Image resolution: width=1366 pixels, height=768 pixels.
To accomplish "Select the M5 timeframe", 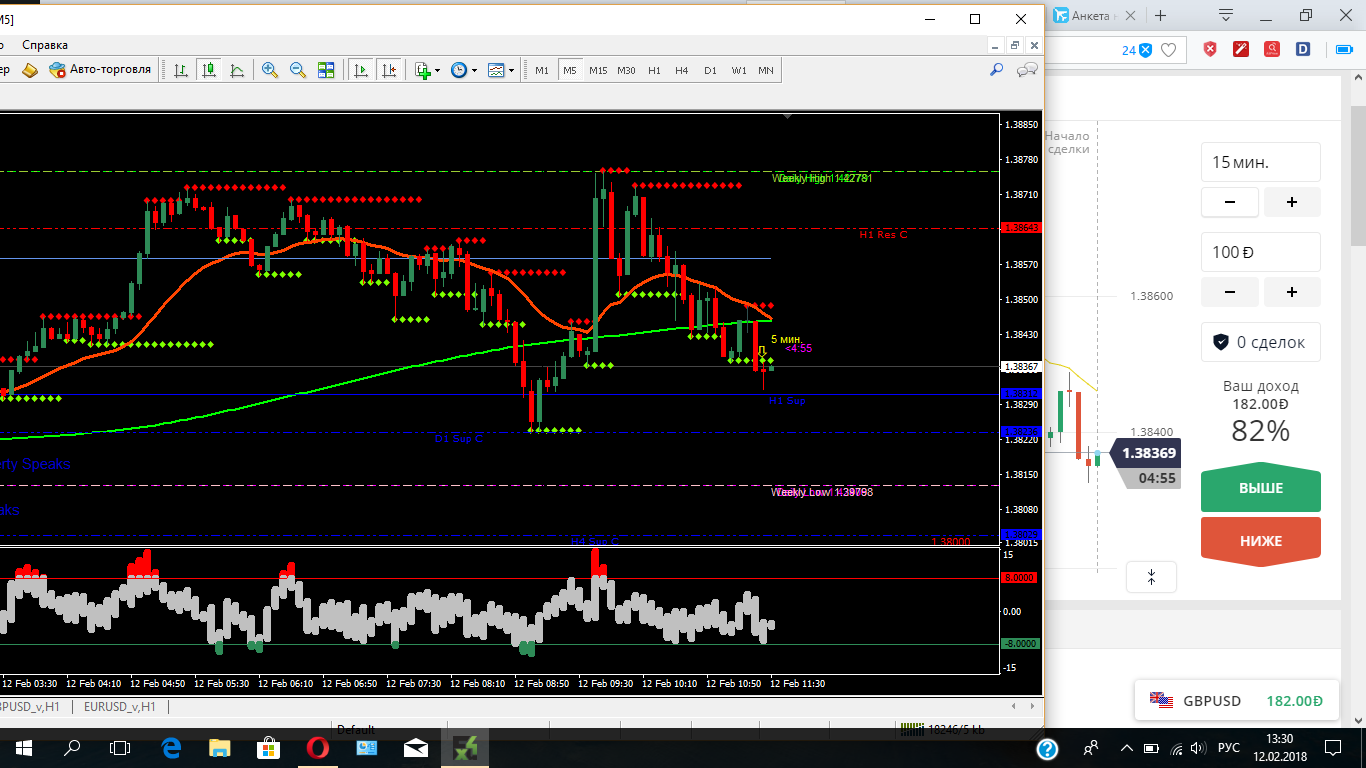I will point(569,70).
